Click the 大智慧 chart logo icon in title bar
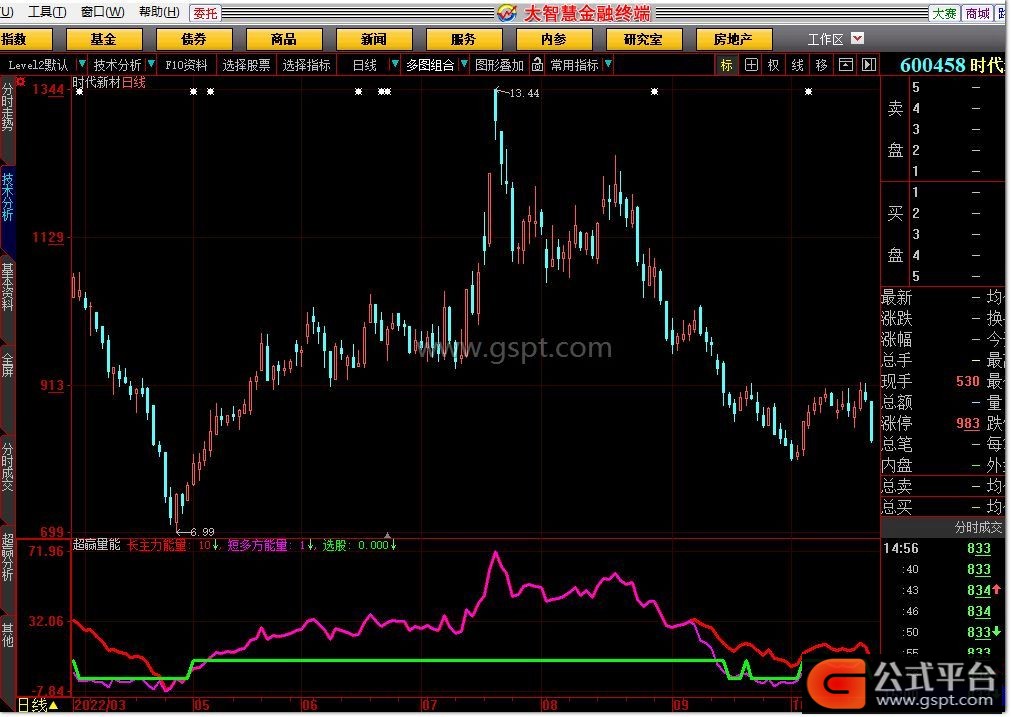This screenshot has height=717, width=1012. click(507, 13)
